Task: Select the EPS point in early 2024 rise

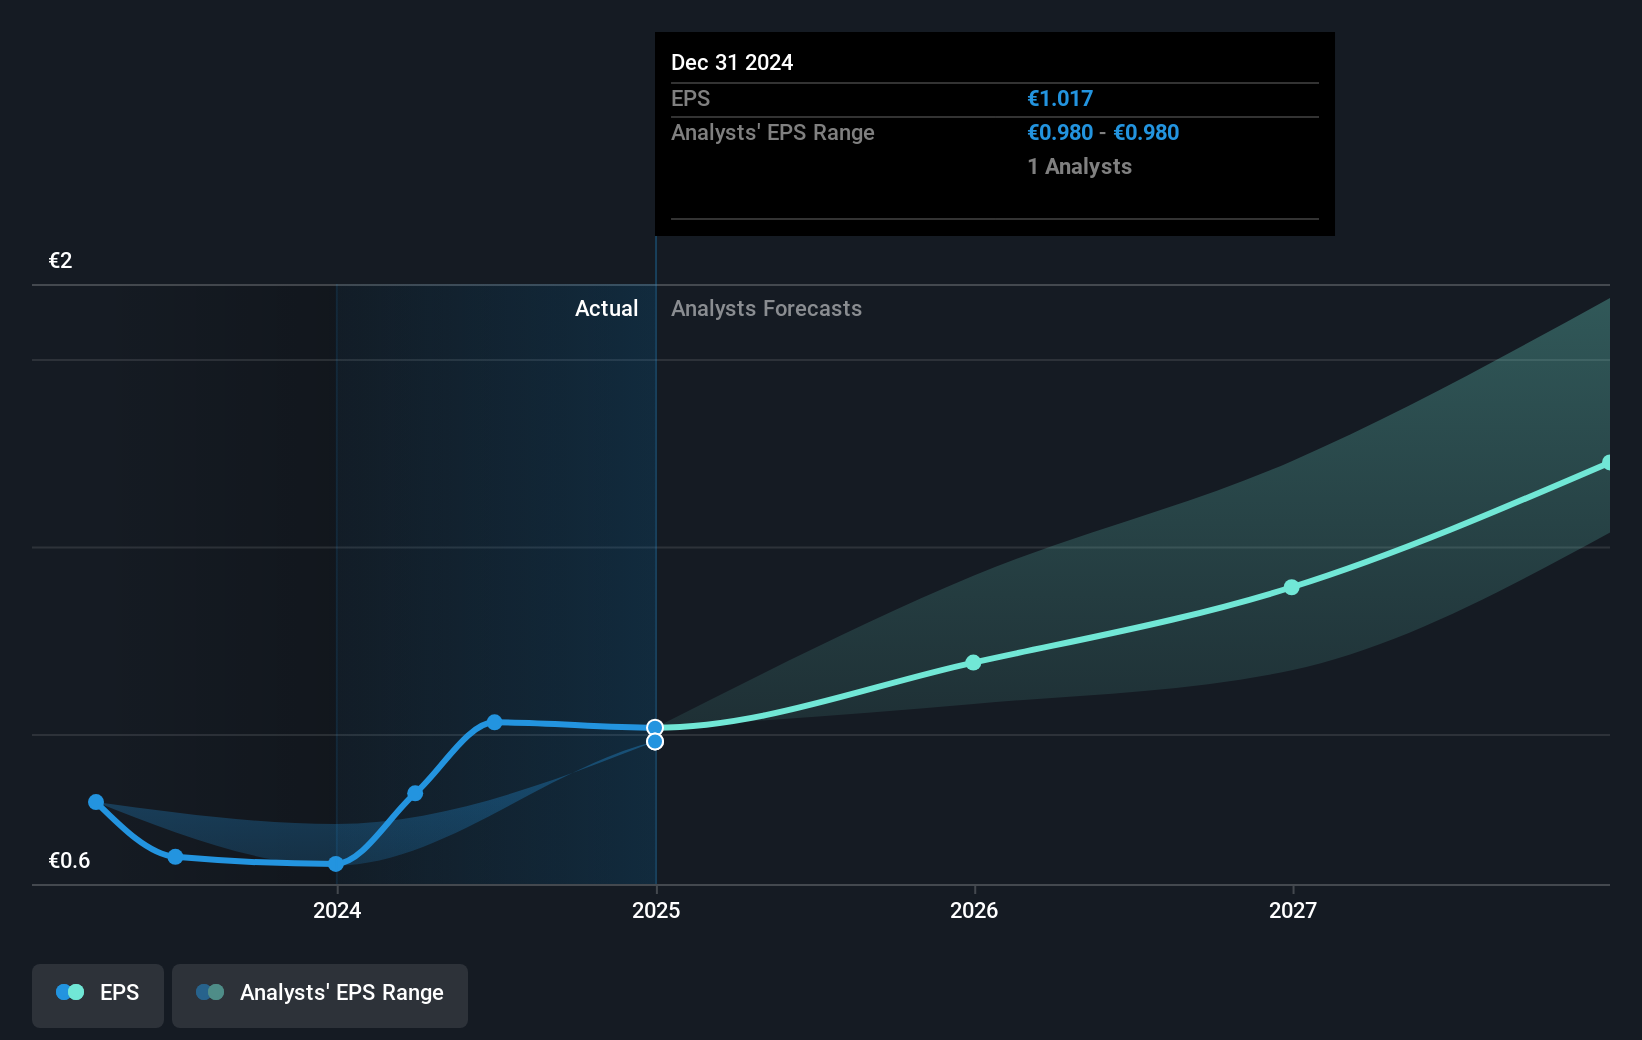Action: pyautogui.click(x=415, y=794)
